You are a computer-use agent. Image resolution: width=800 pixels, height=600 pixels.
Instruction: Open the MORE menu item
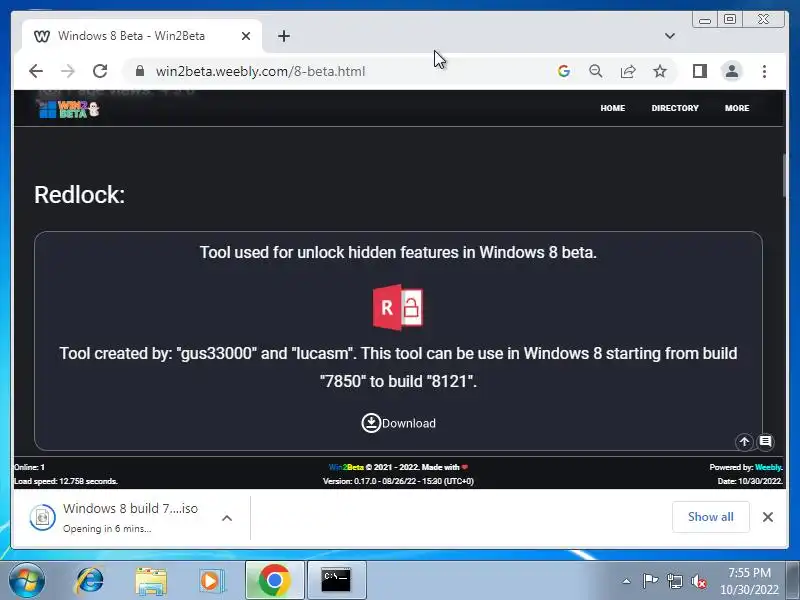click(x=737, y=108)
